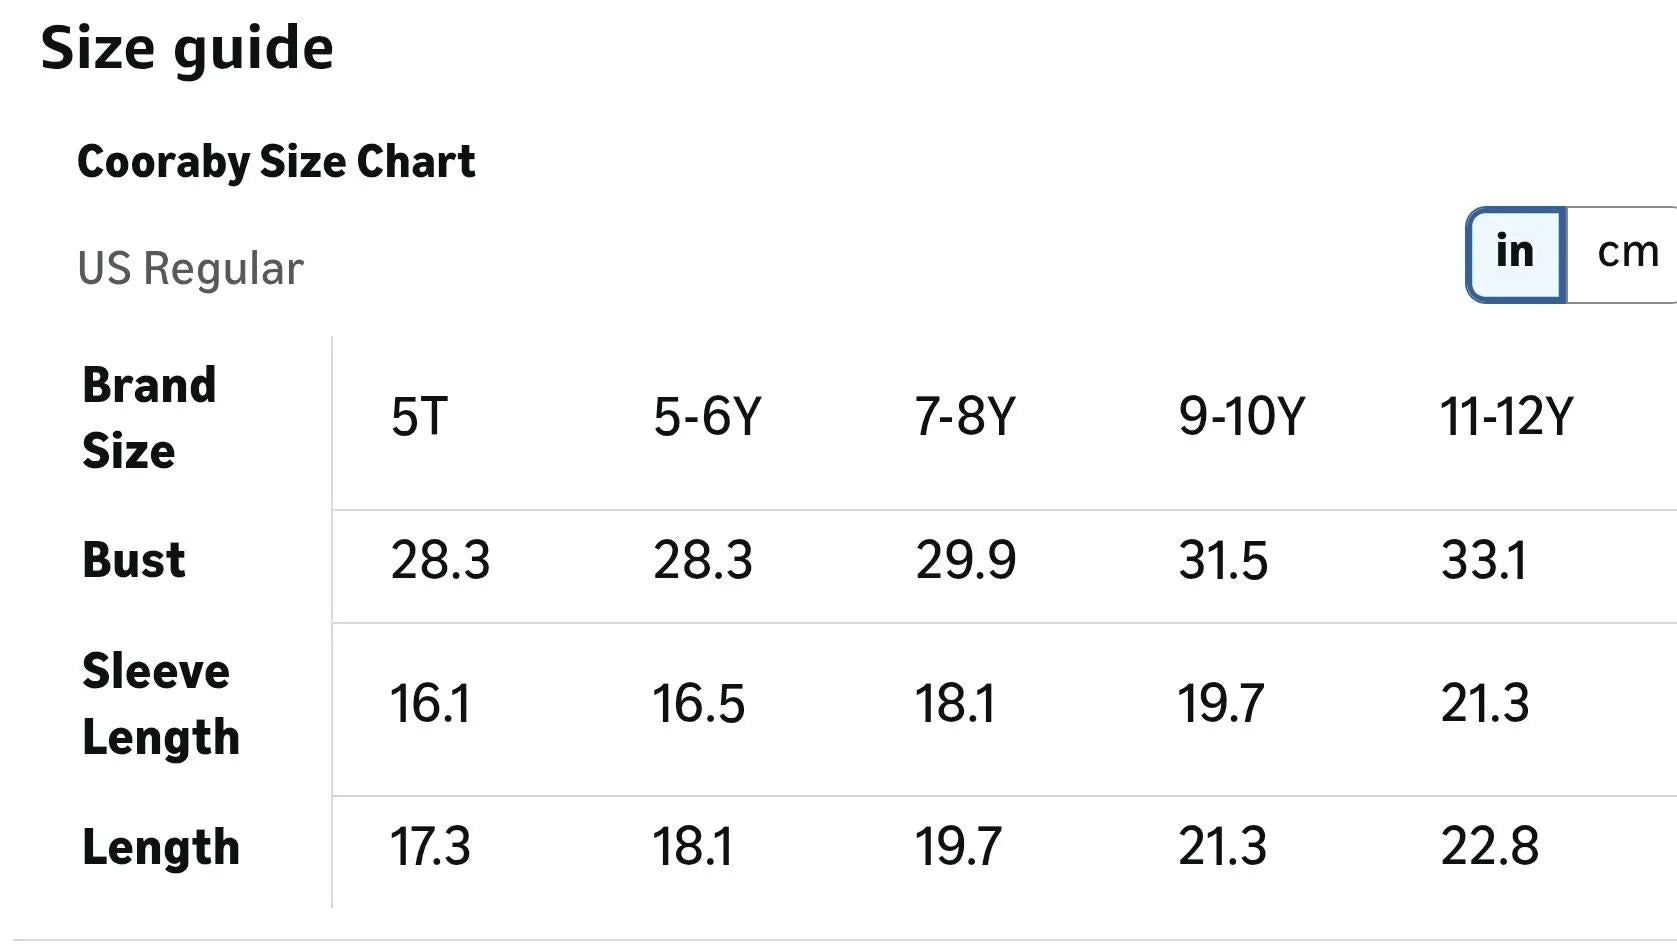Click the 29.9 bust measurement cell
The image size is (1677, 952).
click(x=965, y=561)
